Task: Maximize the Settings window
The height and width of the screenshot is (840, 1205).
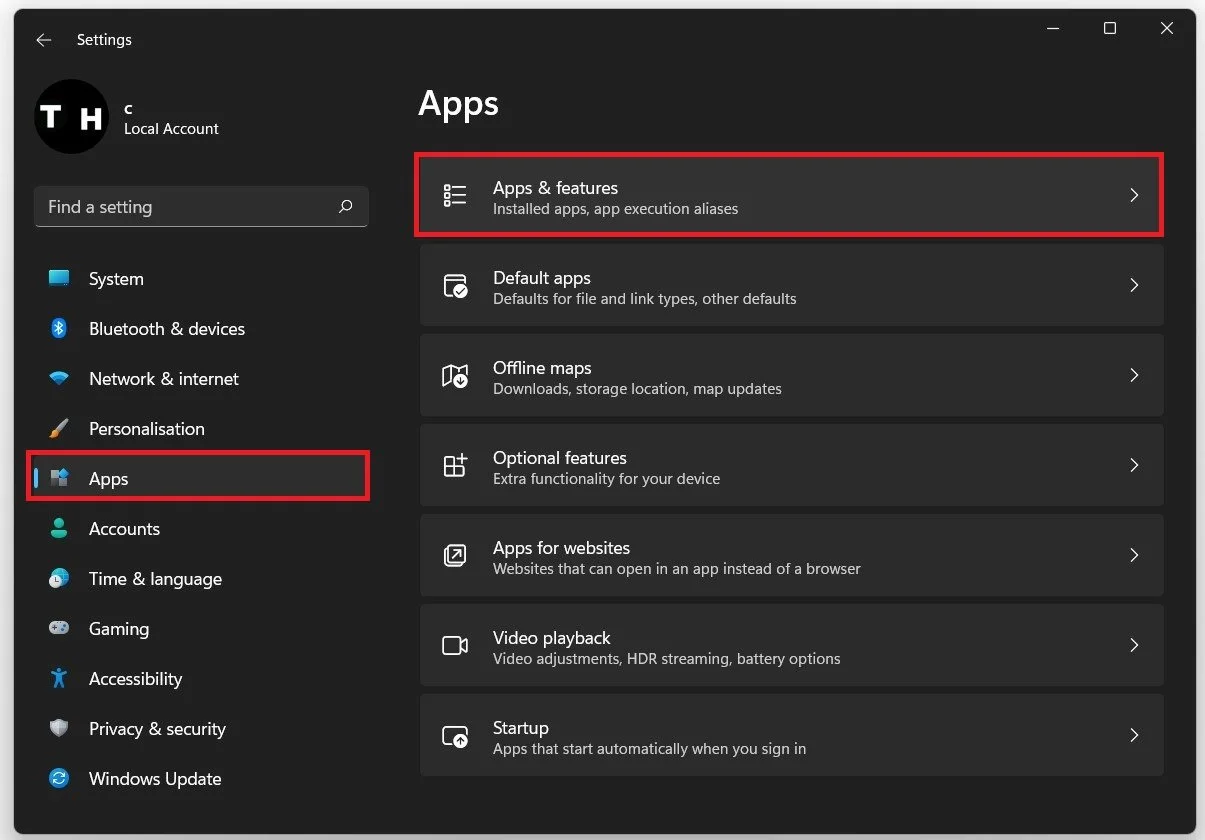Action: 1110,29
